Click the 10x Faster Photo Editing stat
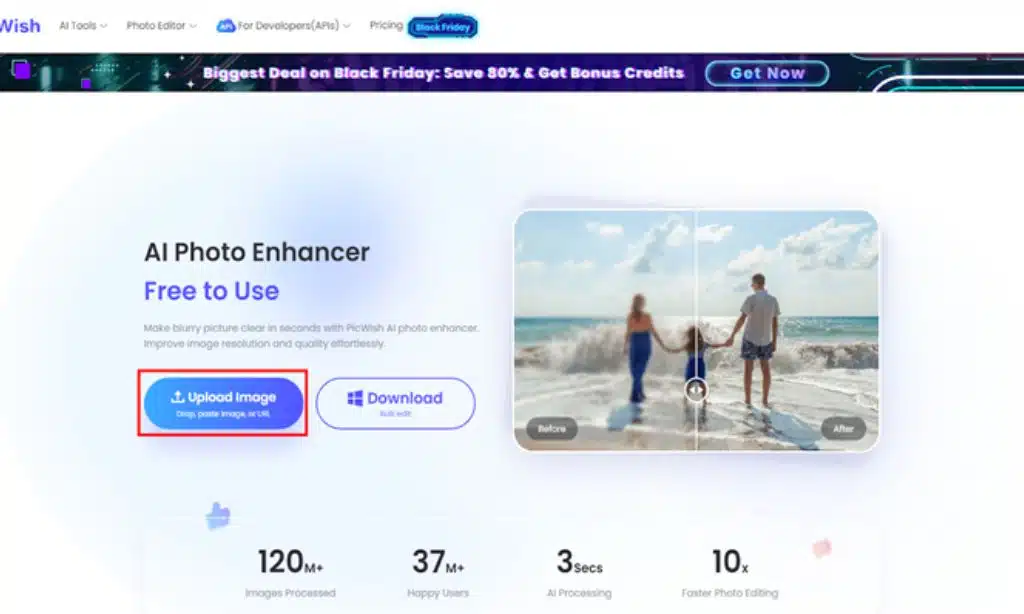 click(x=729, y=573)
